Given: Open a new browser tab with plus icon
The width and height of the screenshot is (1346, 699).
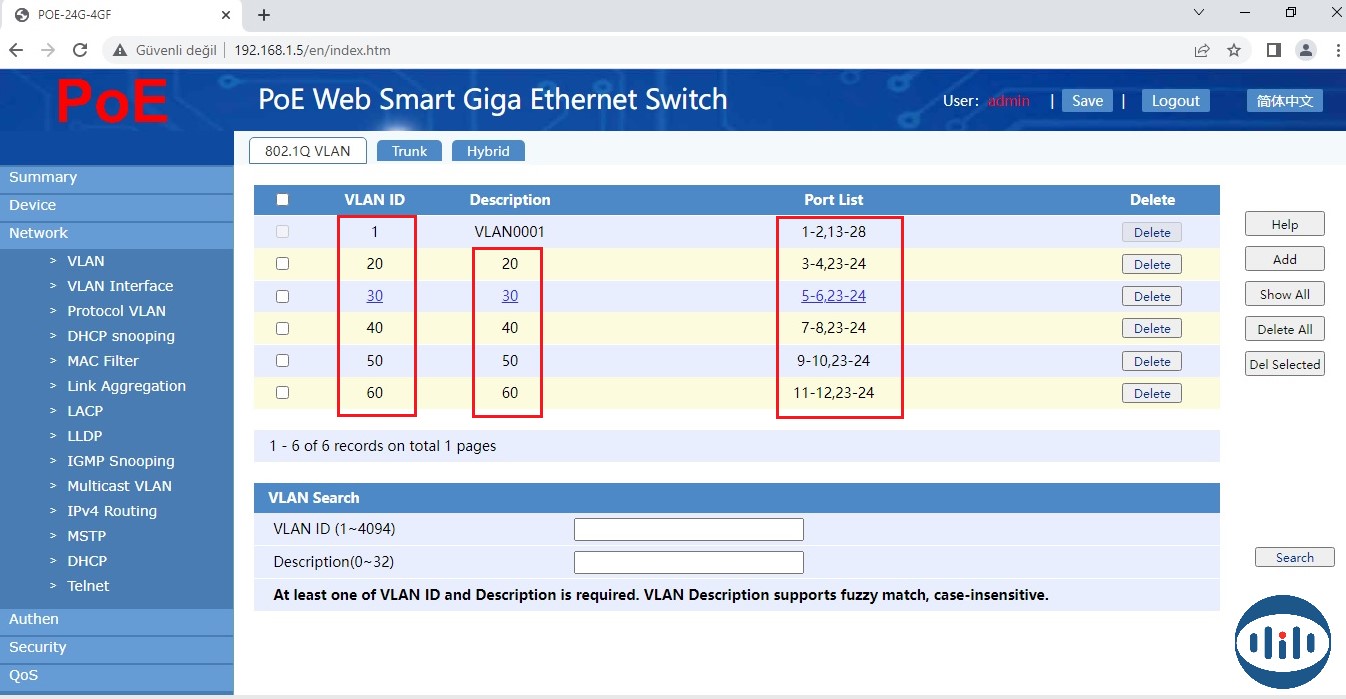Looking at the screenshot, I should point(264,15).
